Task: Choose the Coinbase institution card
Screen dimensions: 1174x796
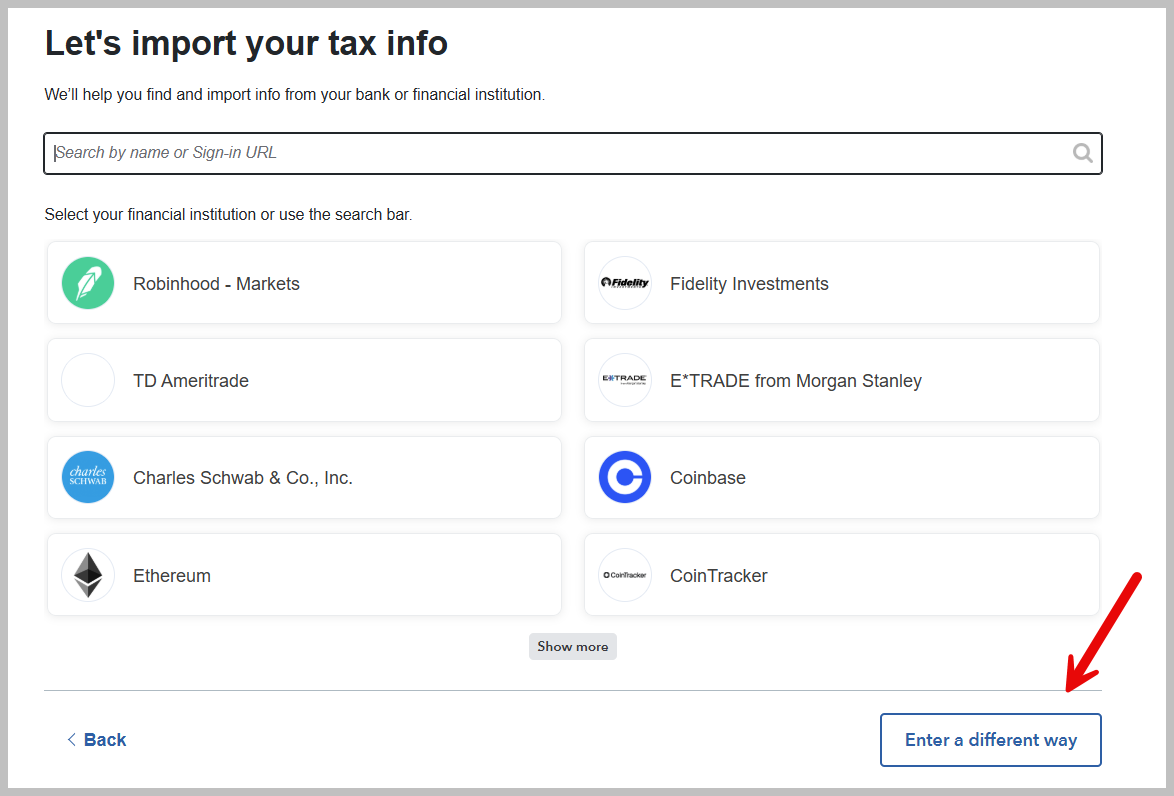Action: 842,477
